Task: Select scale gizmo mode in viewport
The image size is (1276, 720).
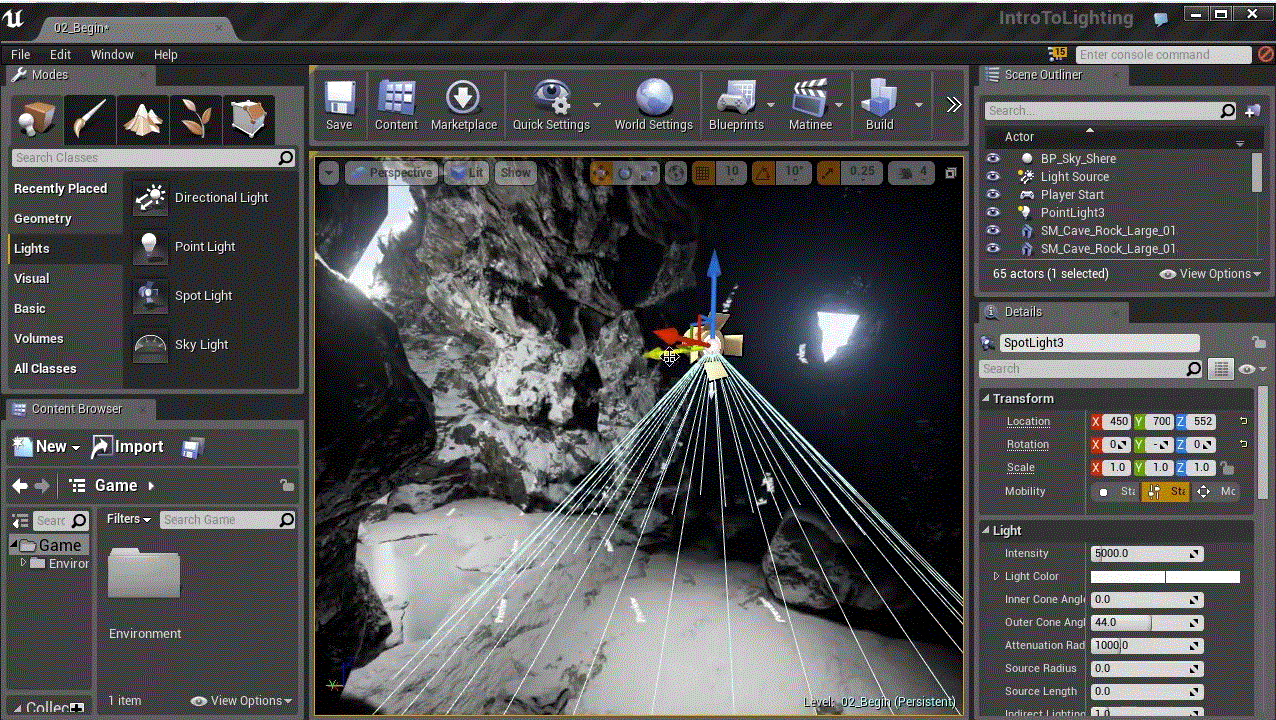Action: (649, 173)
